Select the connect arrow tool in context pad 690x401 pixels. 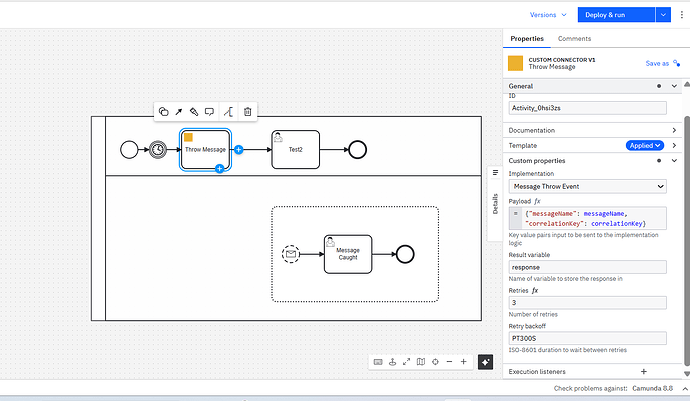tap(178, 112)
